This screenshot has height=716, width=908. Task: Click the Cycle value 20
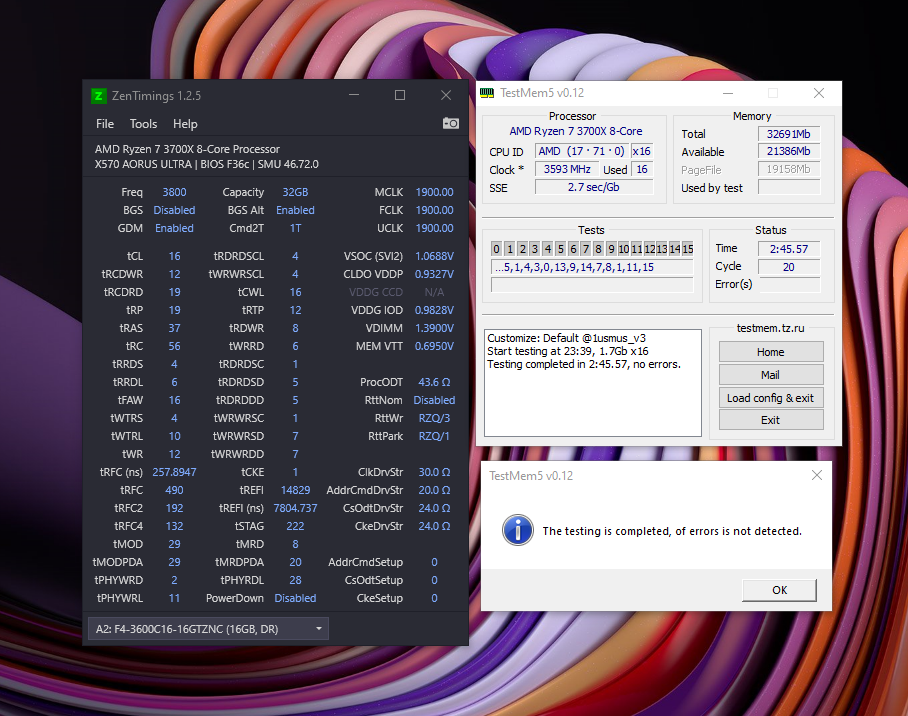789,267
